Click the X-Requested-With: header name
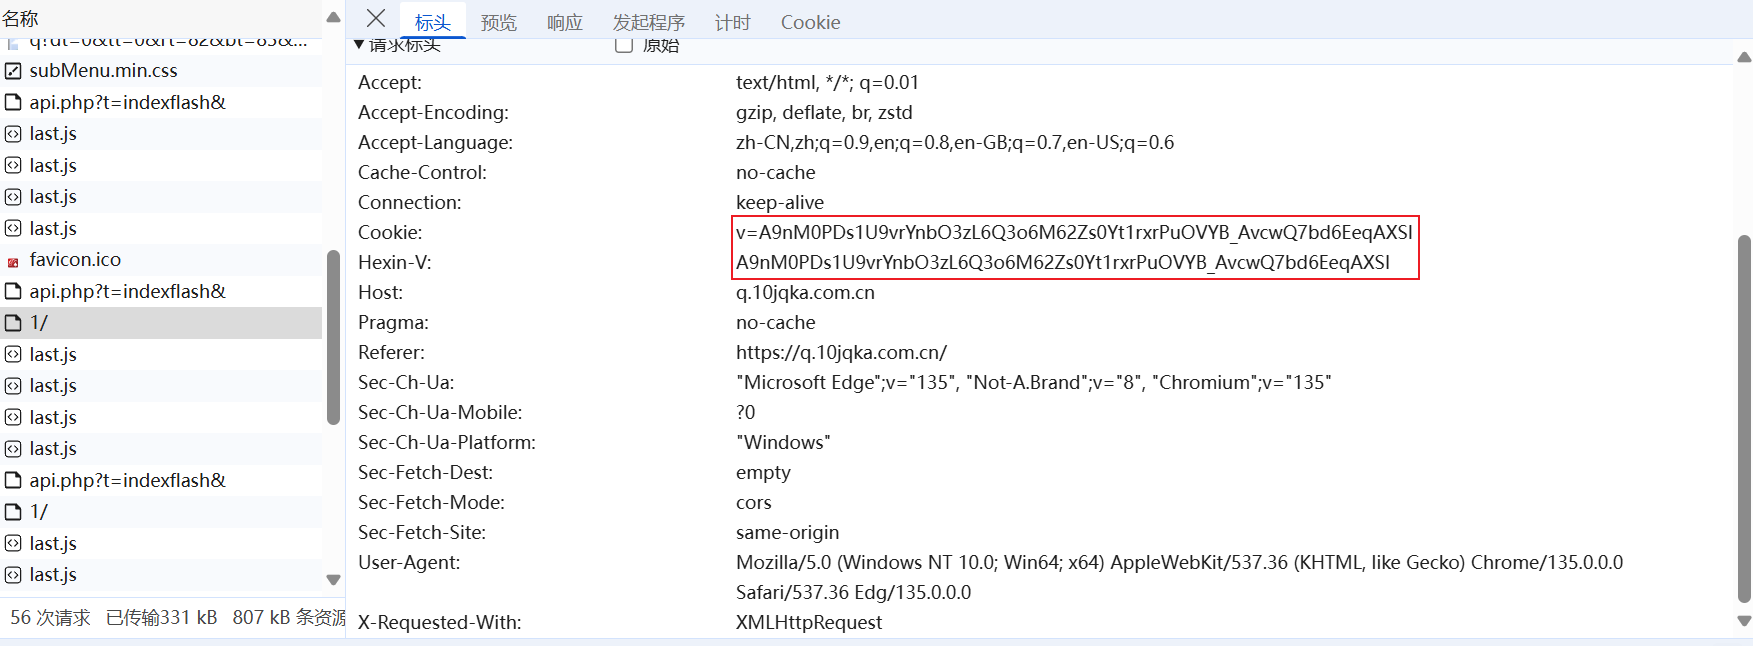The height and width of the screenshot is (646, 1753). coord(439,622)
